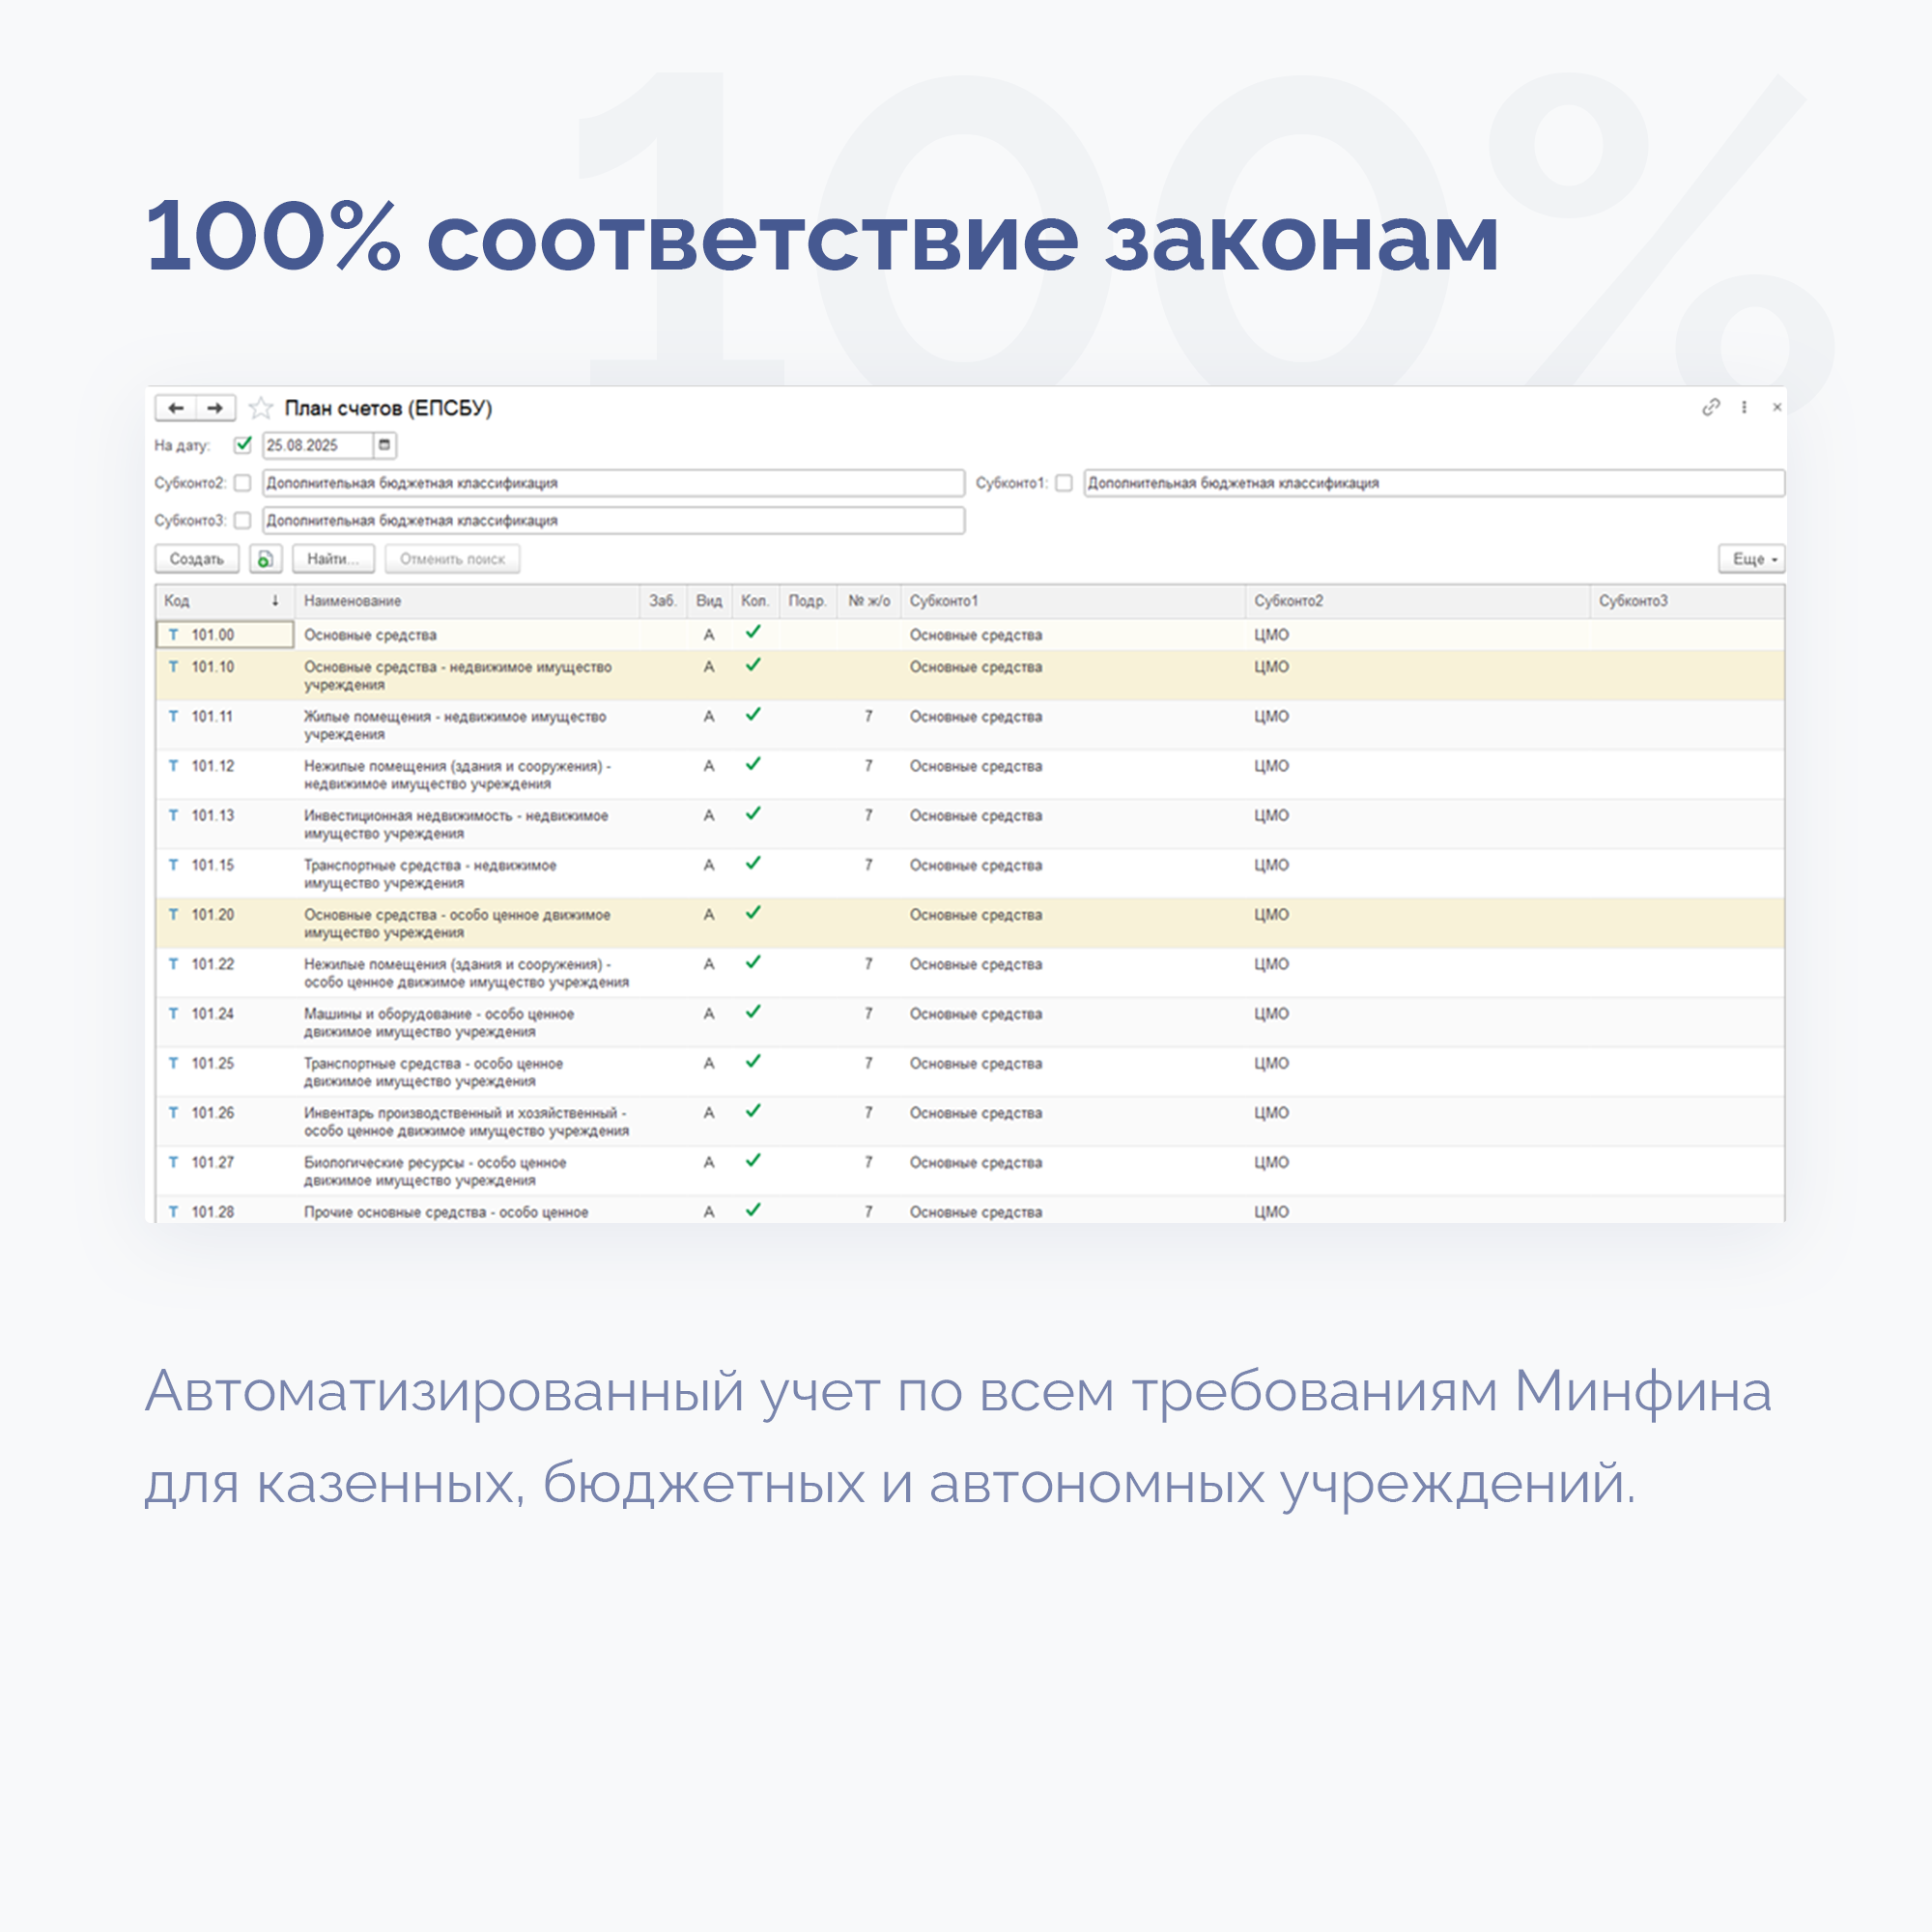Close the План счетов form
The height and width of the screenshot is (1932, 1932).
pyautogui.click(x=1777, y=407)
